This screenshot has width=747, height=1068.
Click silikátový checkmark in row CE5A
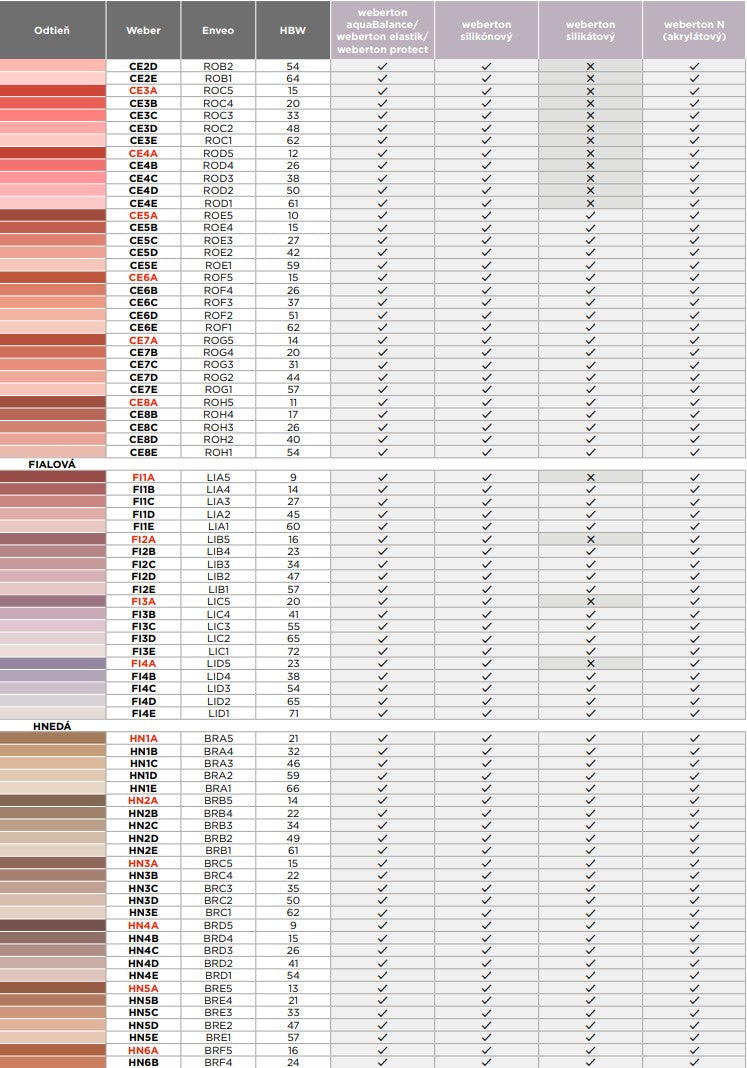tap(590, 215)
